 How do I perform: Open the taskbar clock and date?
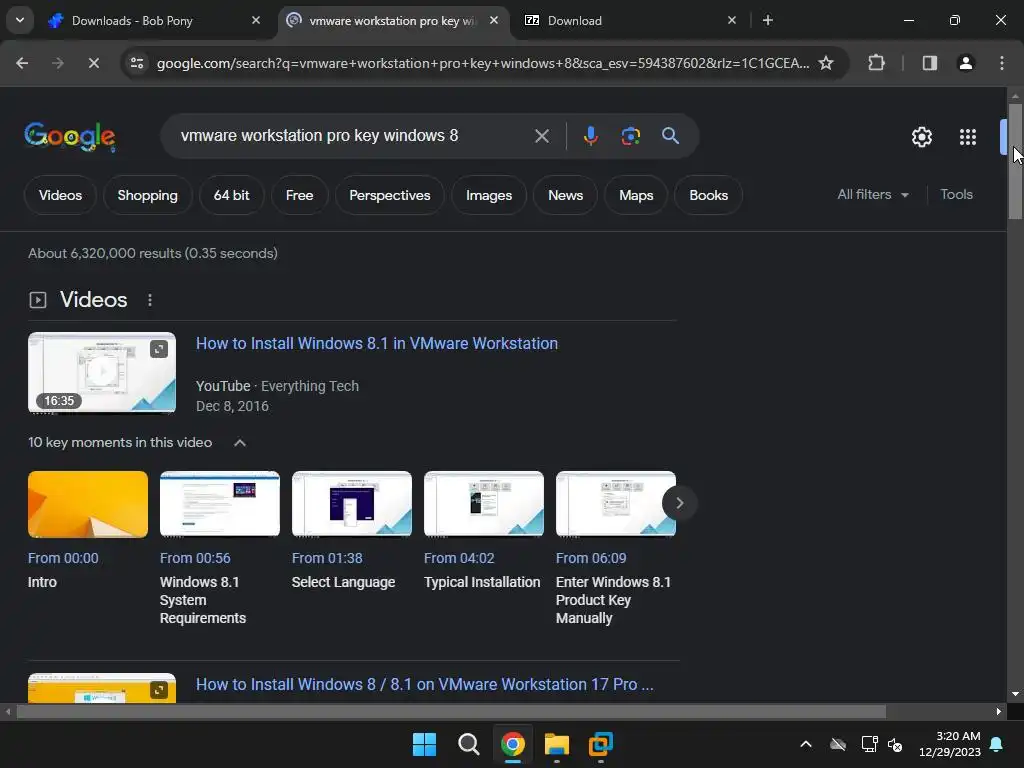[x=950, y=744]
